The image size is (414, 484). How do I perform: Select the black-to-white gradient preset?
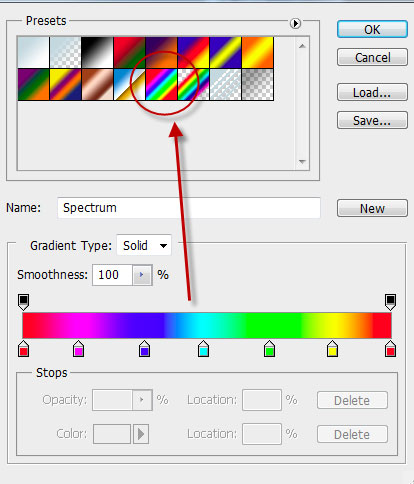pyautogui.click(x=97, y=53)
